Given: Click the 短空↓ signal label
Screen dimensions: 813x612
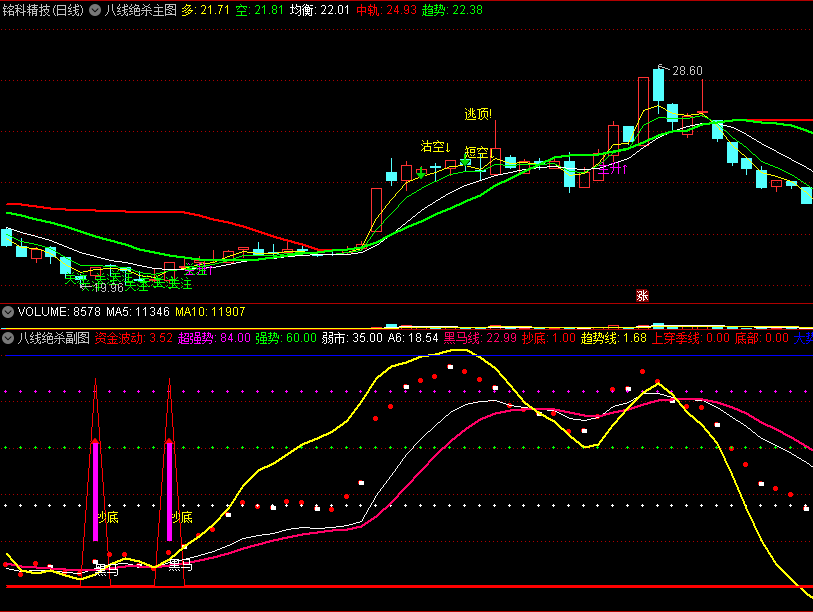Looking at the screenshot, I should click(479, 152).
